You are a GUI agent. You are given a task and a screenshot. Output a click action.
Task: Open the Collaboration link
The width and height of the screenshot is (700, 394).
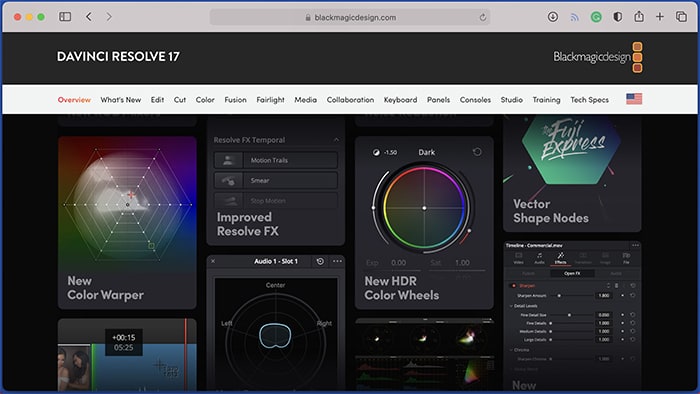[x=350, y=100]
